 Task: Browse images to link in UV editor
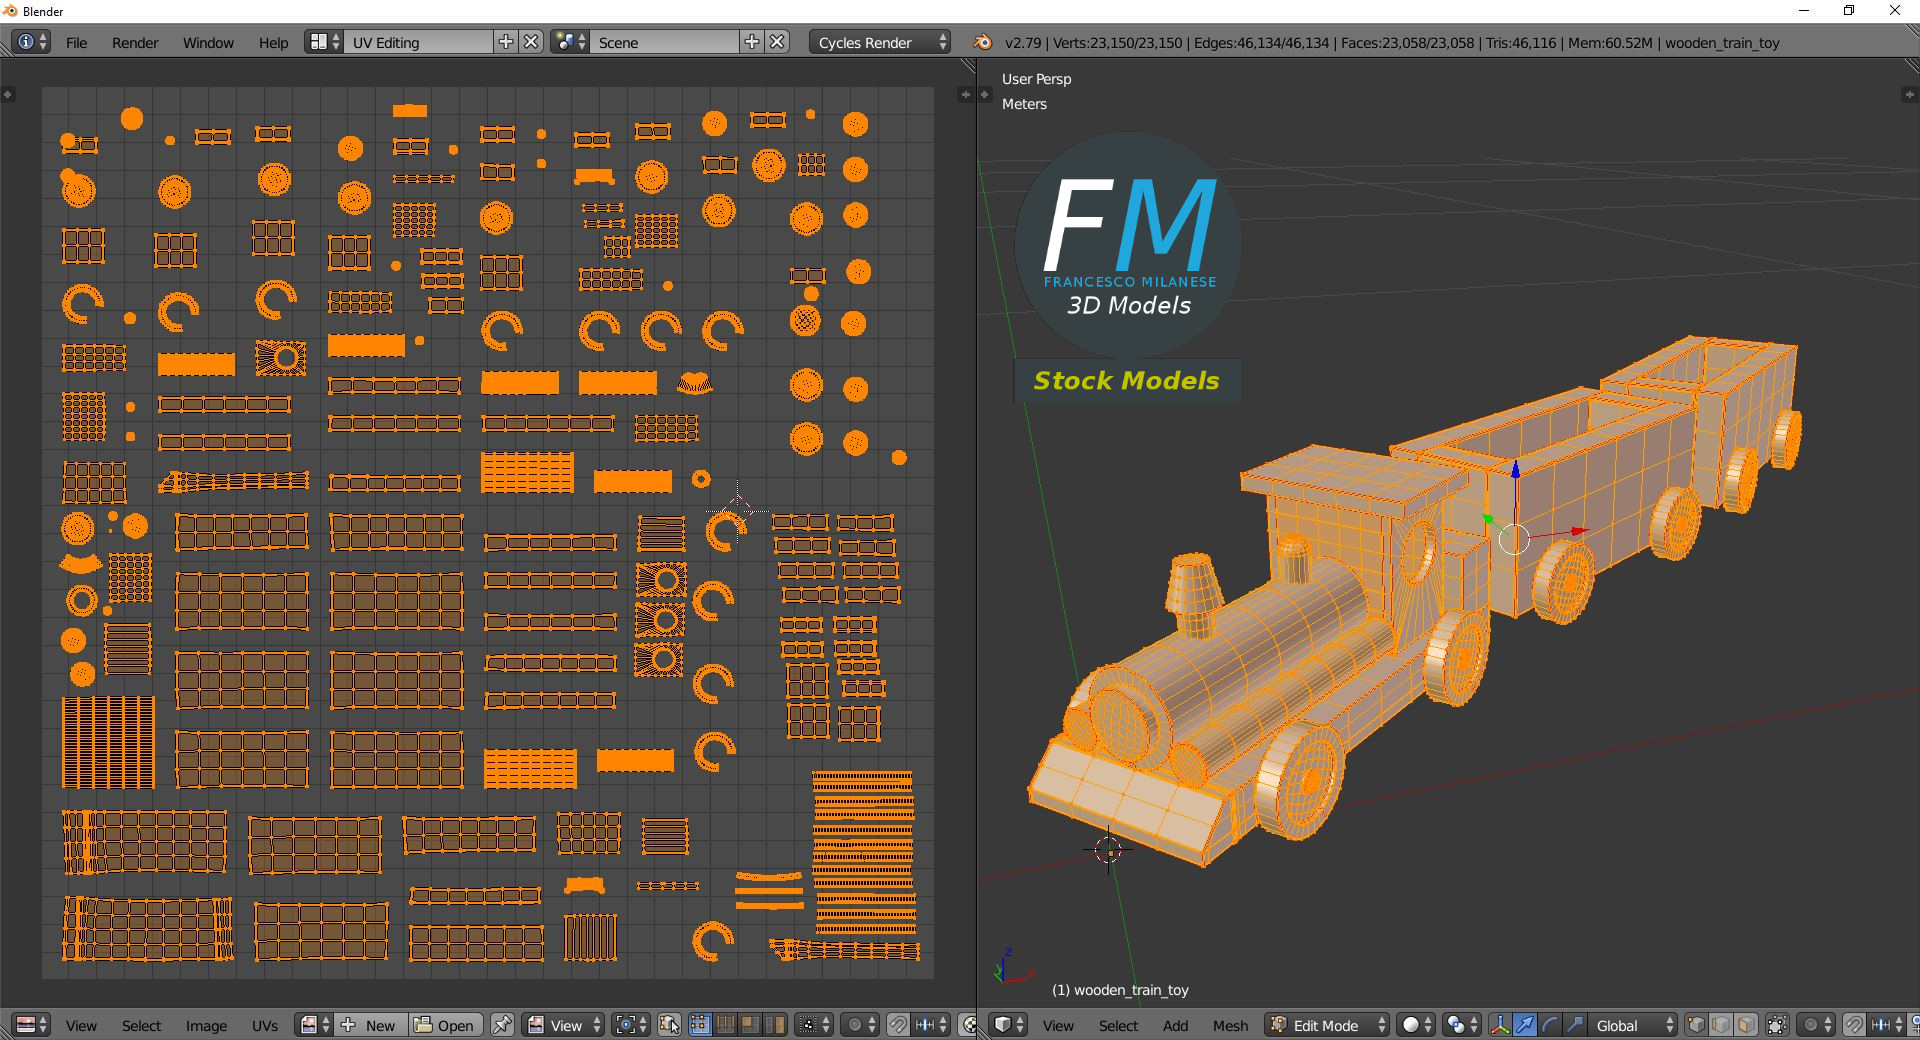[x=315, y=1025]
